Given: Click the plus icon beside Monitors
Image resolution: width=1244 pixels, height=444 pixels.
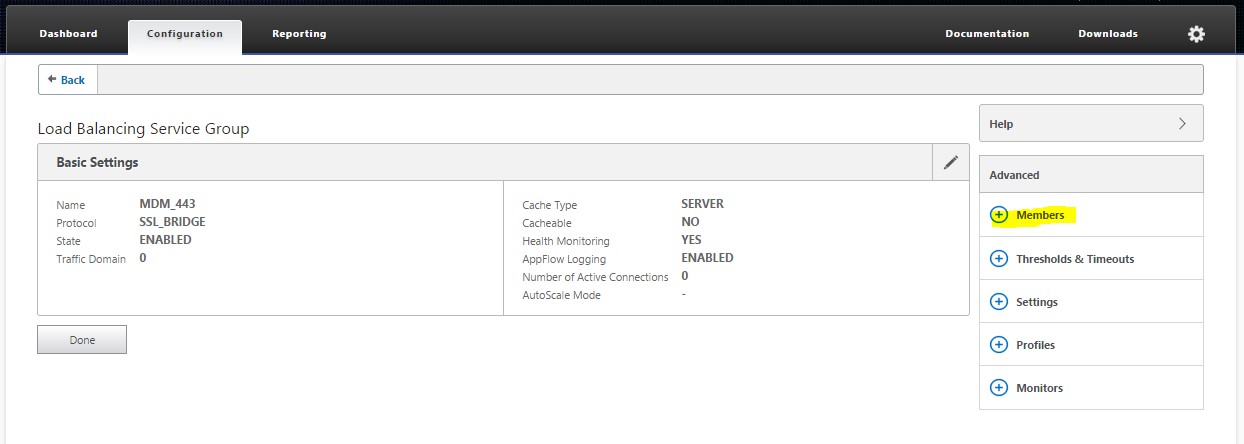Looking at the screenshot, I should click(x=998, y=388).
